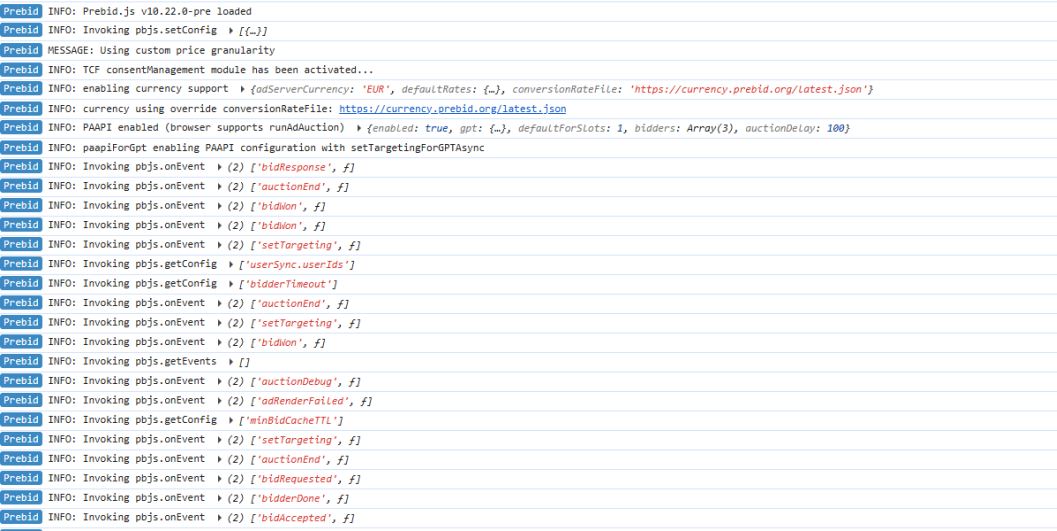The height and width of the screenshot is (531, 1057).
Task: Expand the 'minBidCacheTTL' getConfig array
Action: (x=231, y=420)
